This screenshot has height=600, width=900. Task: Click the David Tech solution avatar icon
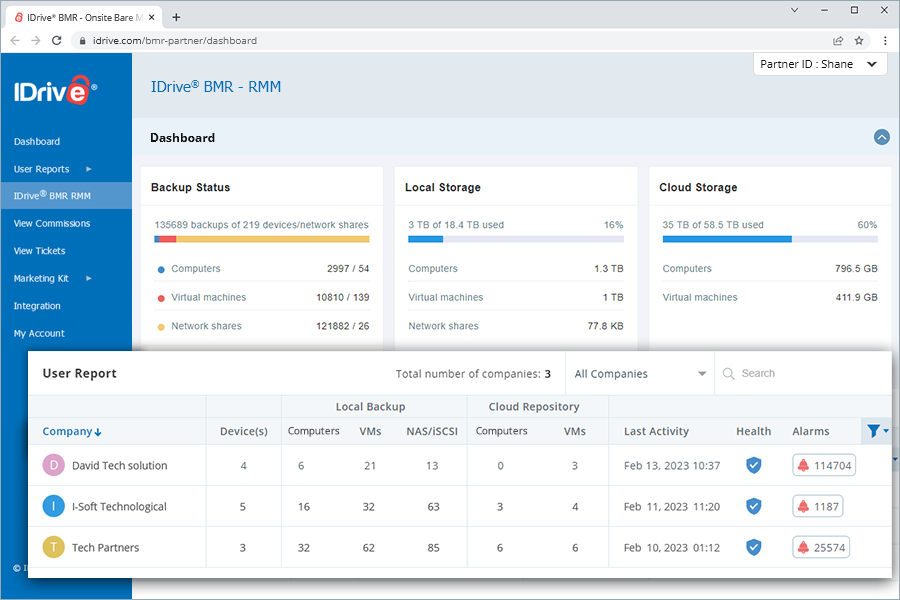(53, 465)
